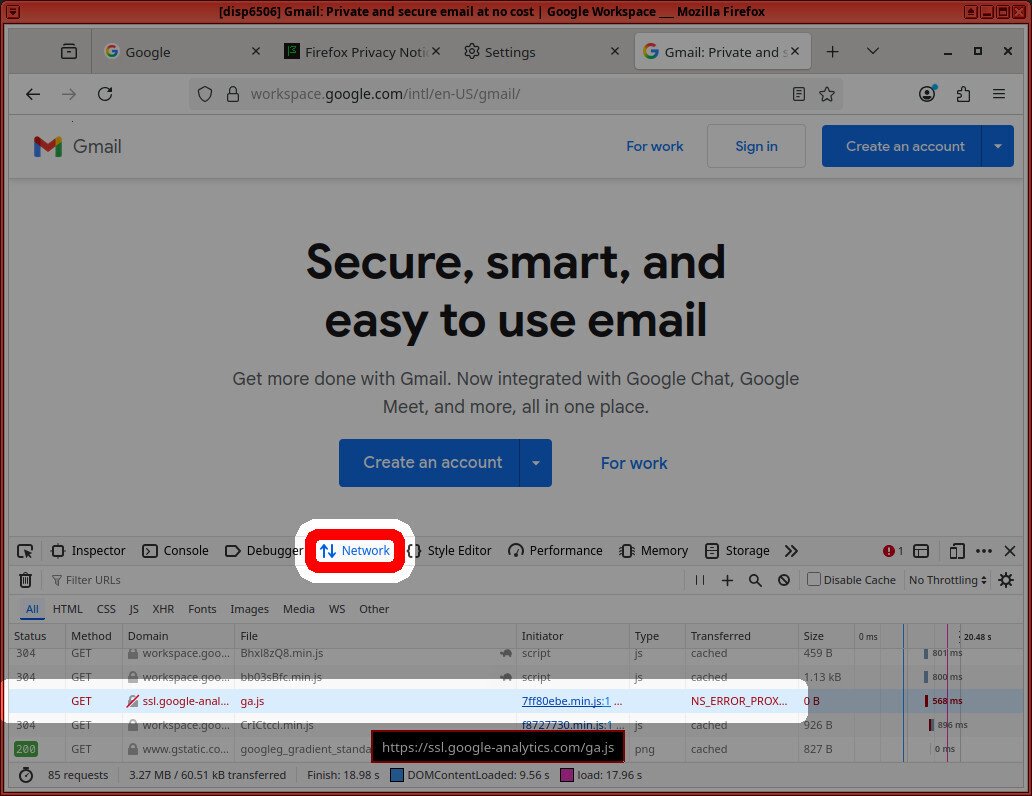Follow the For work link

coord(655,146)
